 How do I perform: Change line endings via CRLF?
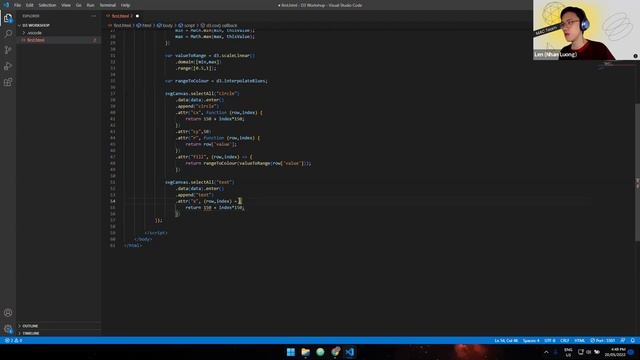click(565, 340)
